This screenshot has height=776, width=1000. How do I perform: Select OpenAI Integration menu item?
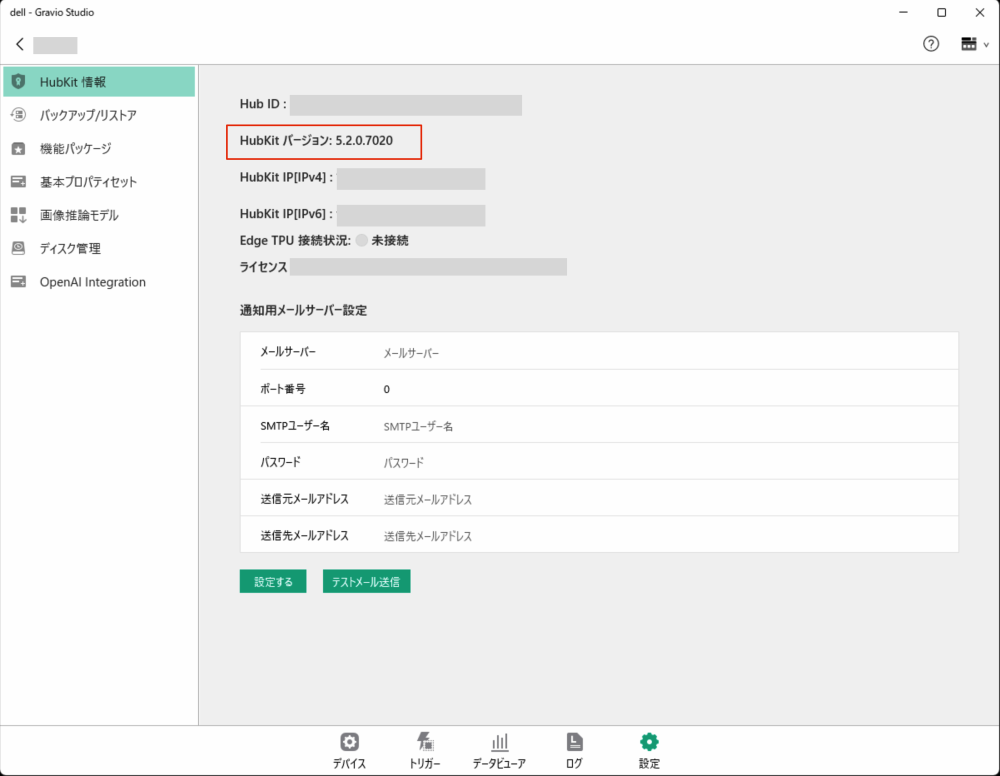(x=99, y=282)
